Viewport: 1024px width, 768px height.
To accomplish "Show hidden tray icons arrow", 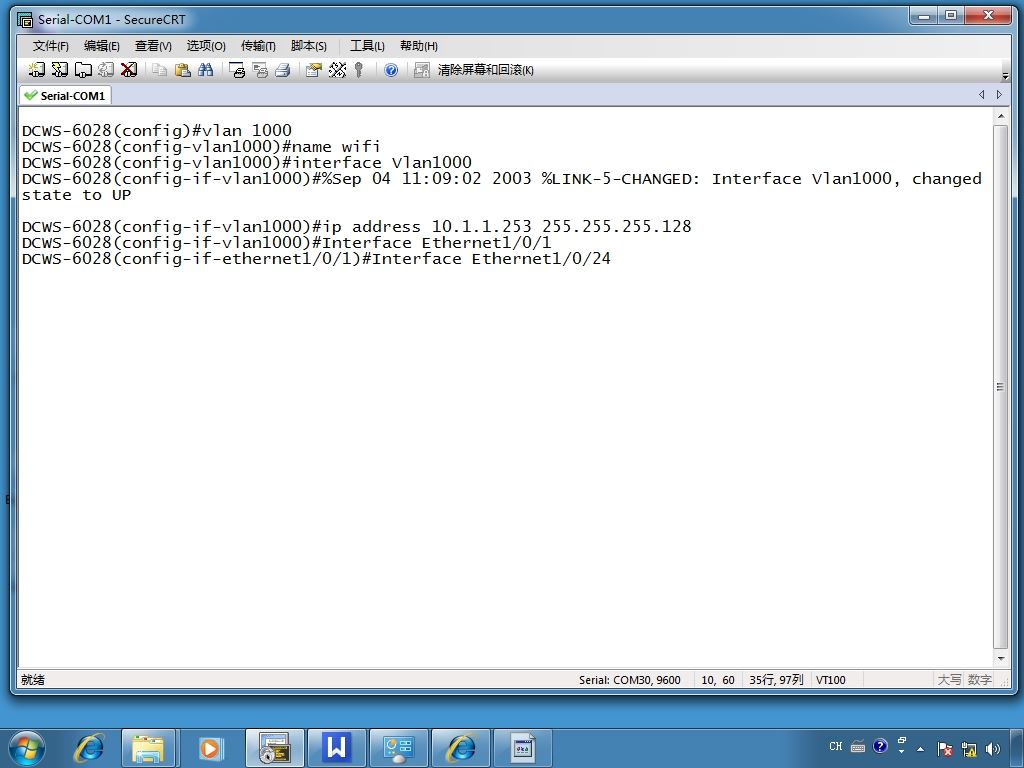I will pos(920,749).
